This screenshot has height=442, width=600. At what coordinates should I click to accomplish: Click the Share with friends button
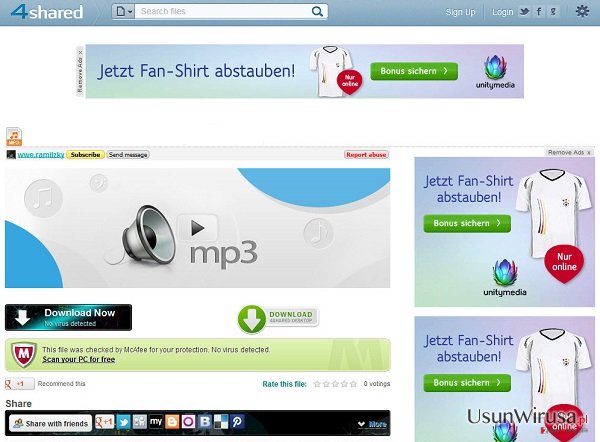[51, 423]
